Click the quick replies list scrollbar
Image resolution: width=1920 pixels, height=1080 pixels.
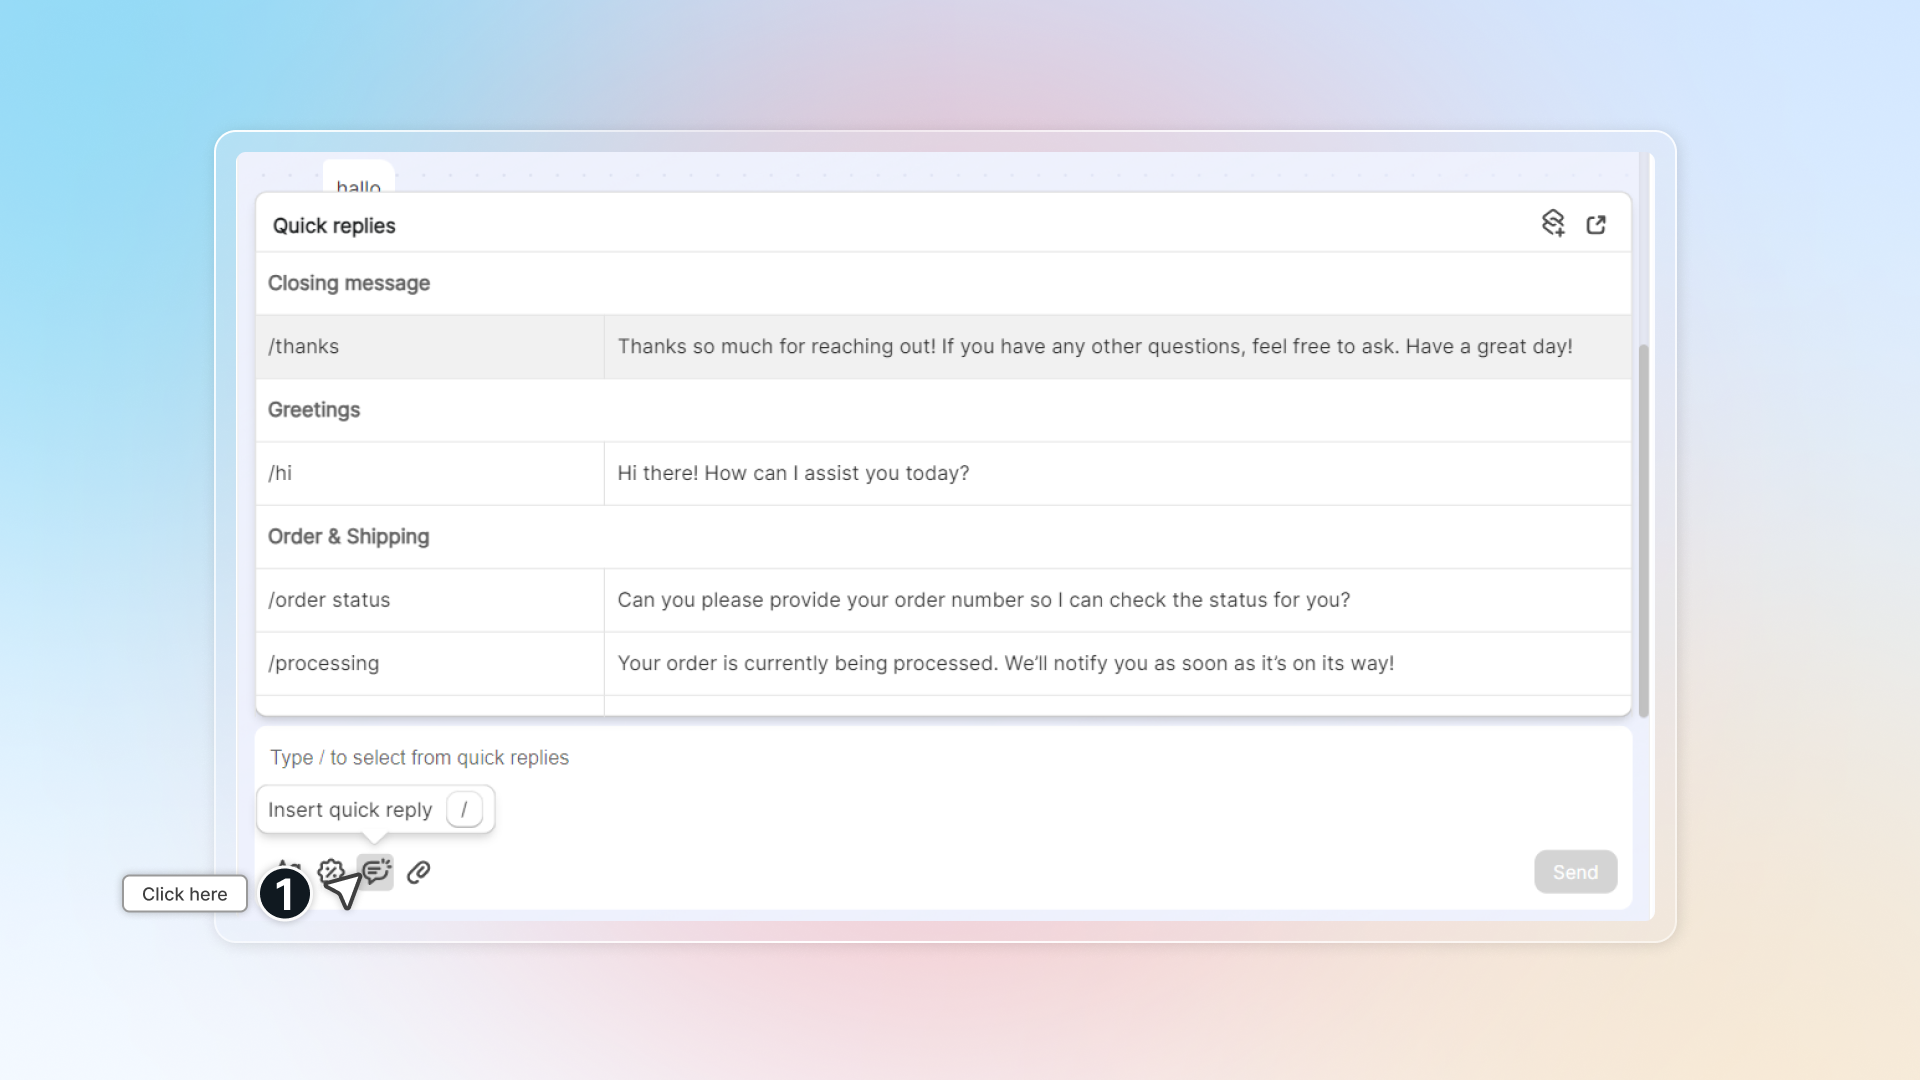pos(1643,530)
